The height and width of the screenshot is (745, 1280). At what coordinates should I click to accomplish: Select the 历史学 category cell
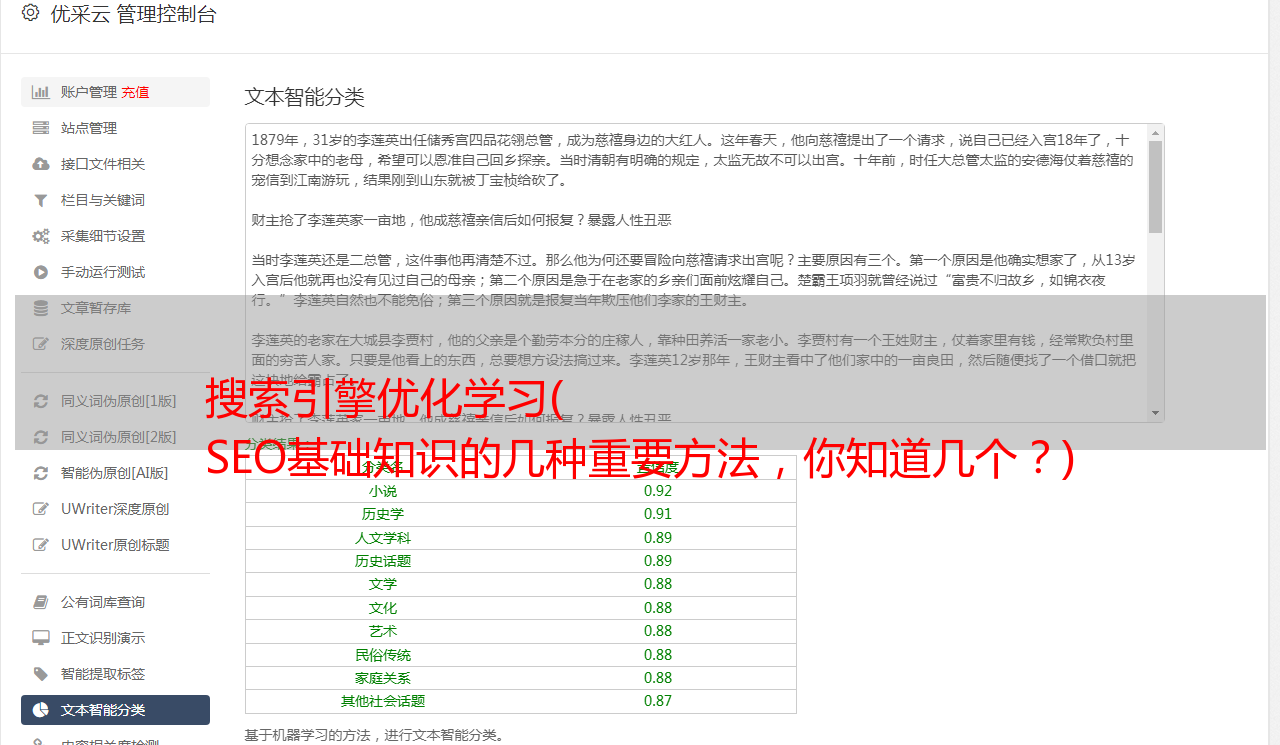383,514
